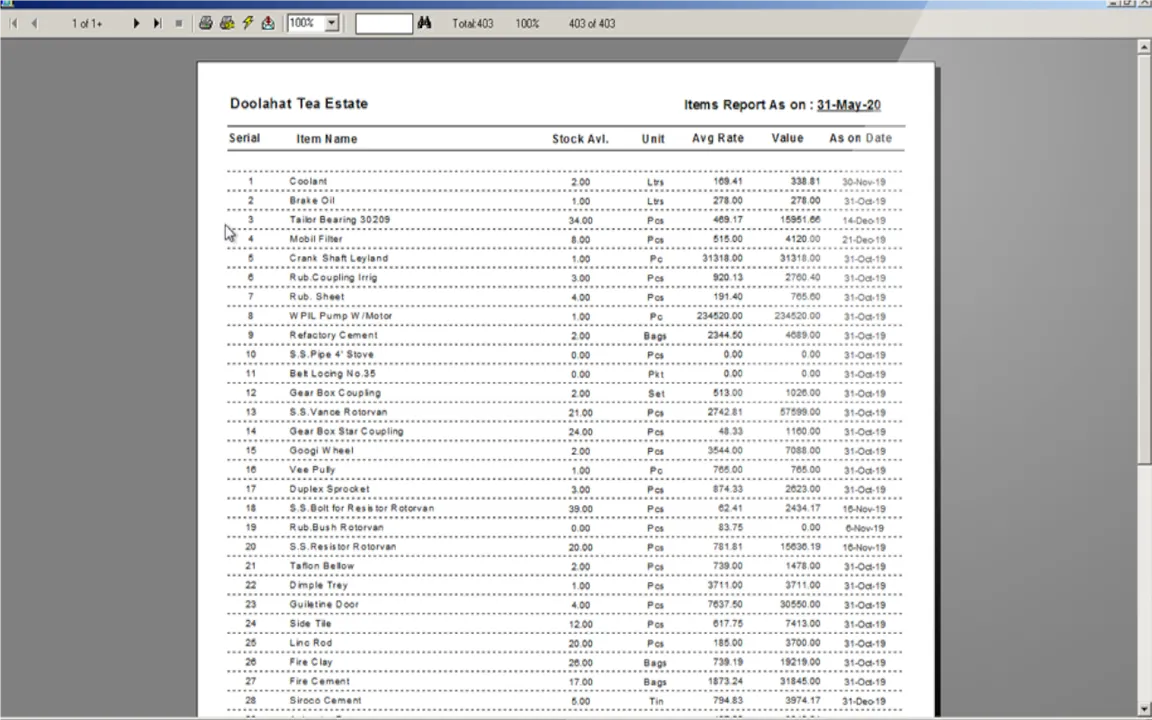Click the 31318.00 avg rate for Crank Shaft
The image size is (1152, 720).
[x=722, y=258]
